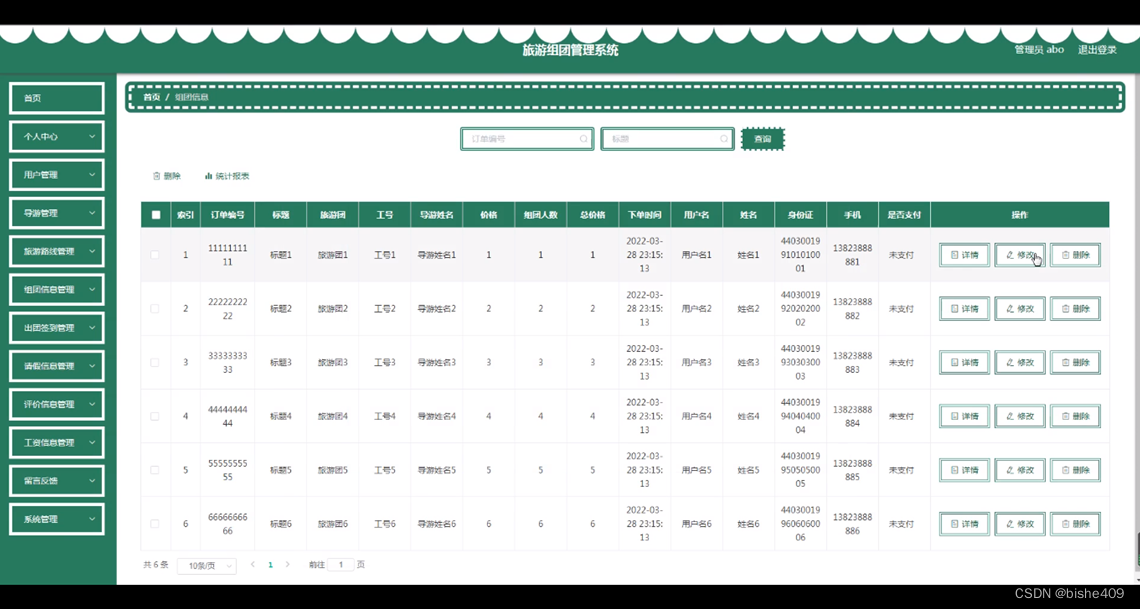Click the 详情 icon in row 标题2
This screenshot has width=1140, height=609.
point(955,309)
